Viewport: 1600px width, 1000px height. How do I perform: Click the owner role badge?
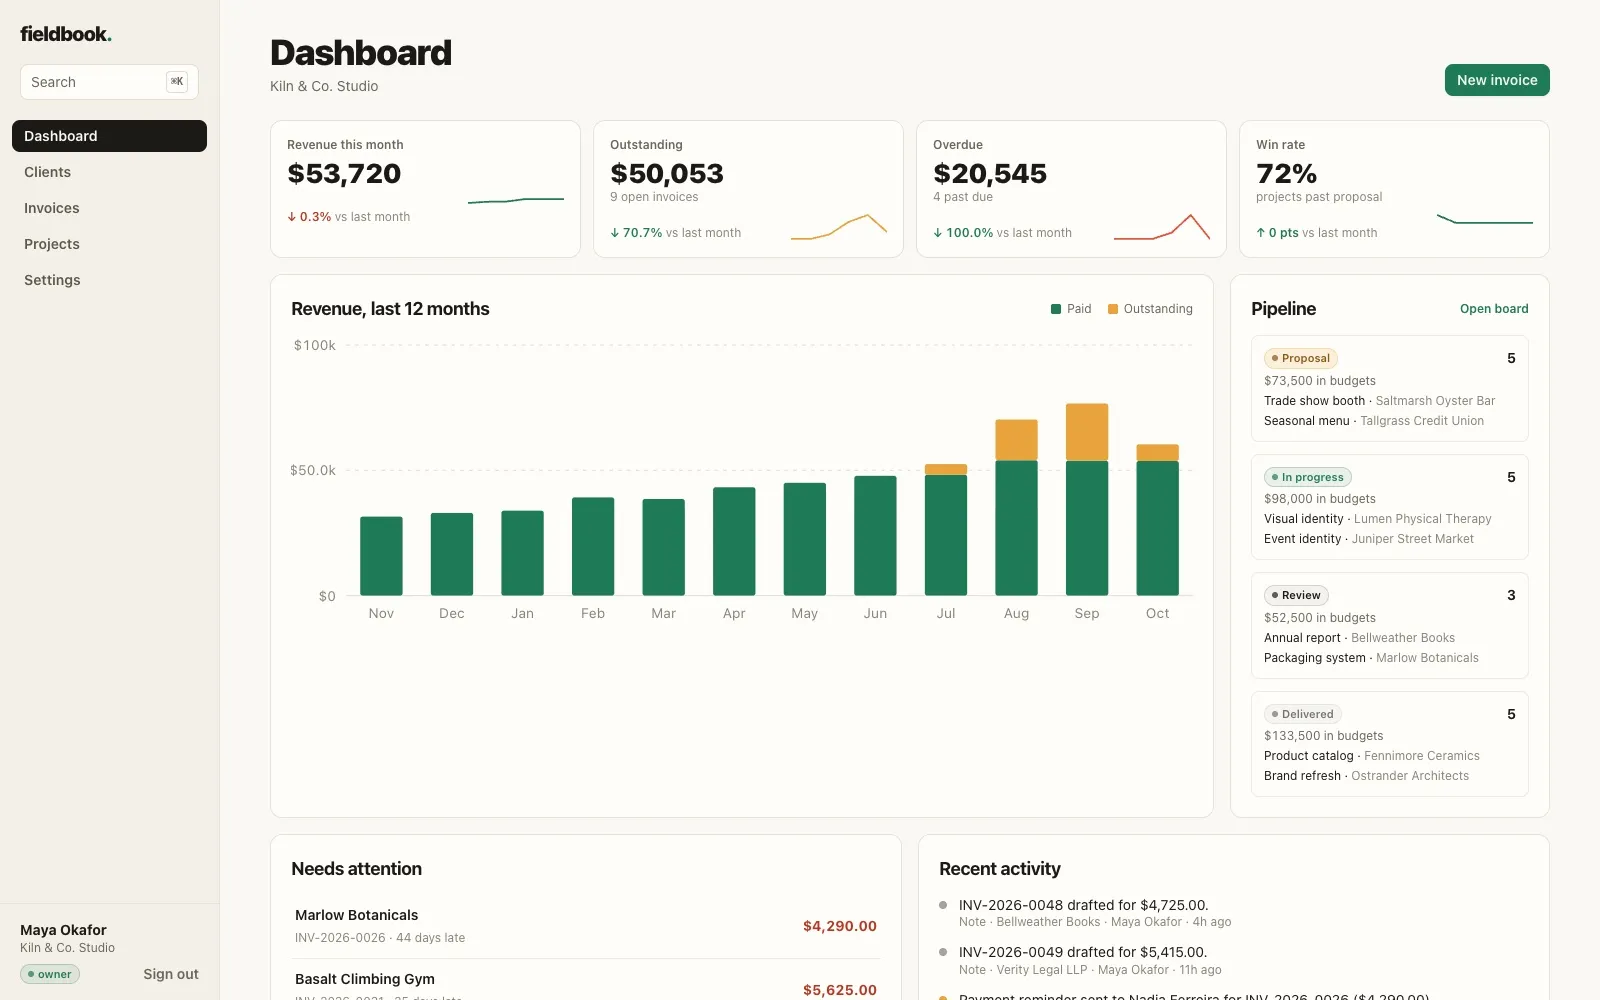point(50,974)
